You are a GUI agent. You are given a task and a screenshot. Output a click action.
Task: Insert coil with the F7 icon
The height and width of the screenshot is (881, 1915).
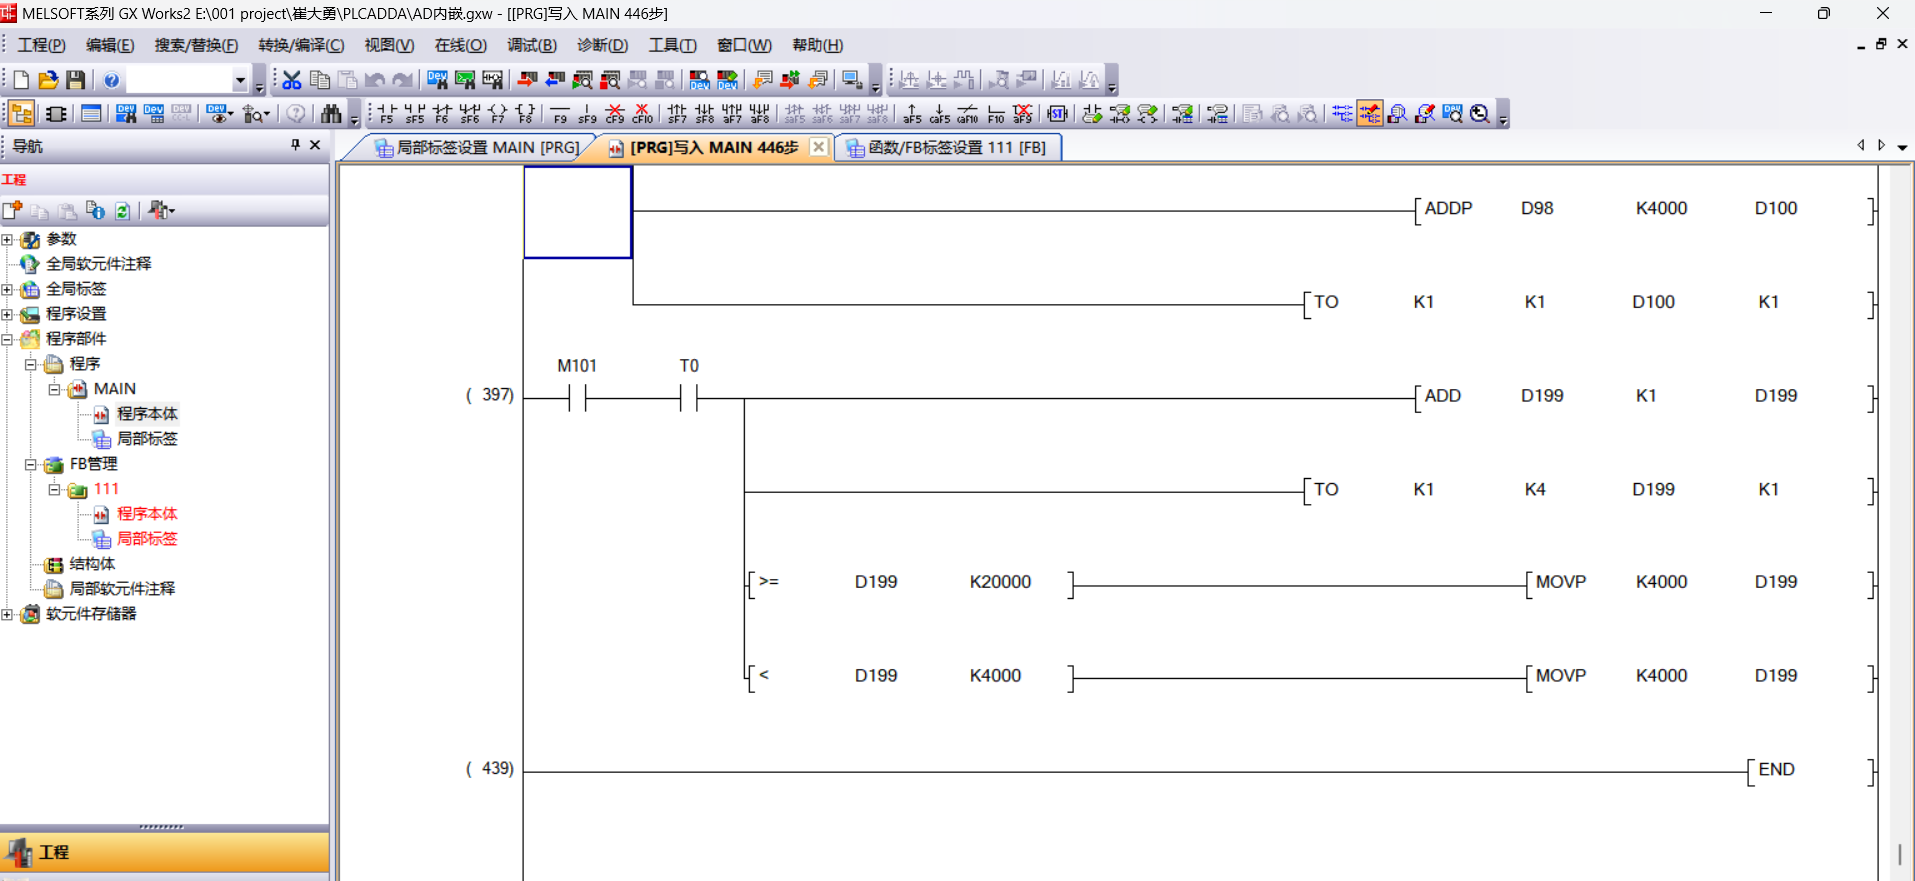tap(498, 114)
